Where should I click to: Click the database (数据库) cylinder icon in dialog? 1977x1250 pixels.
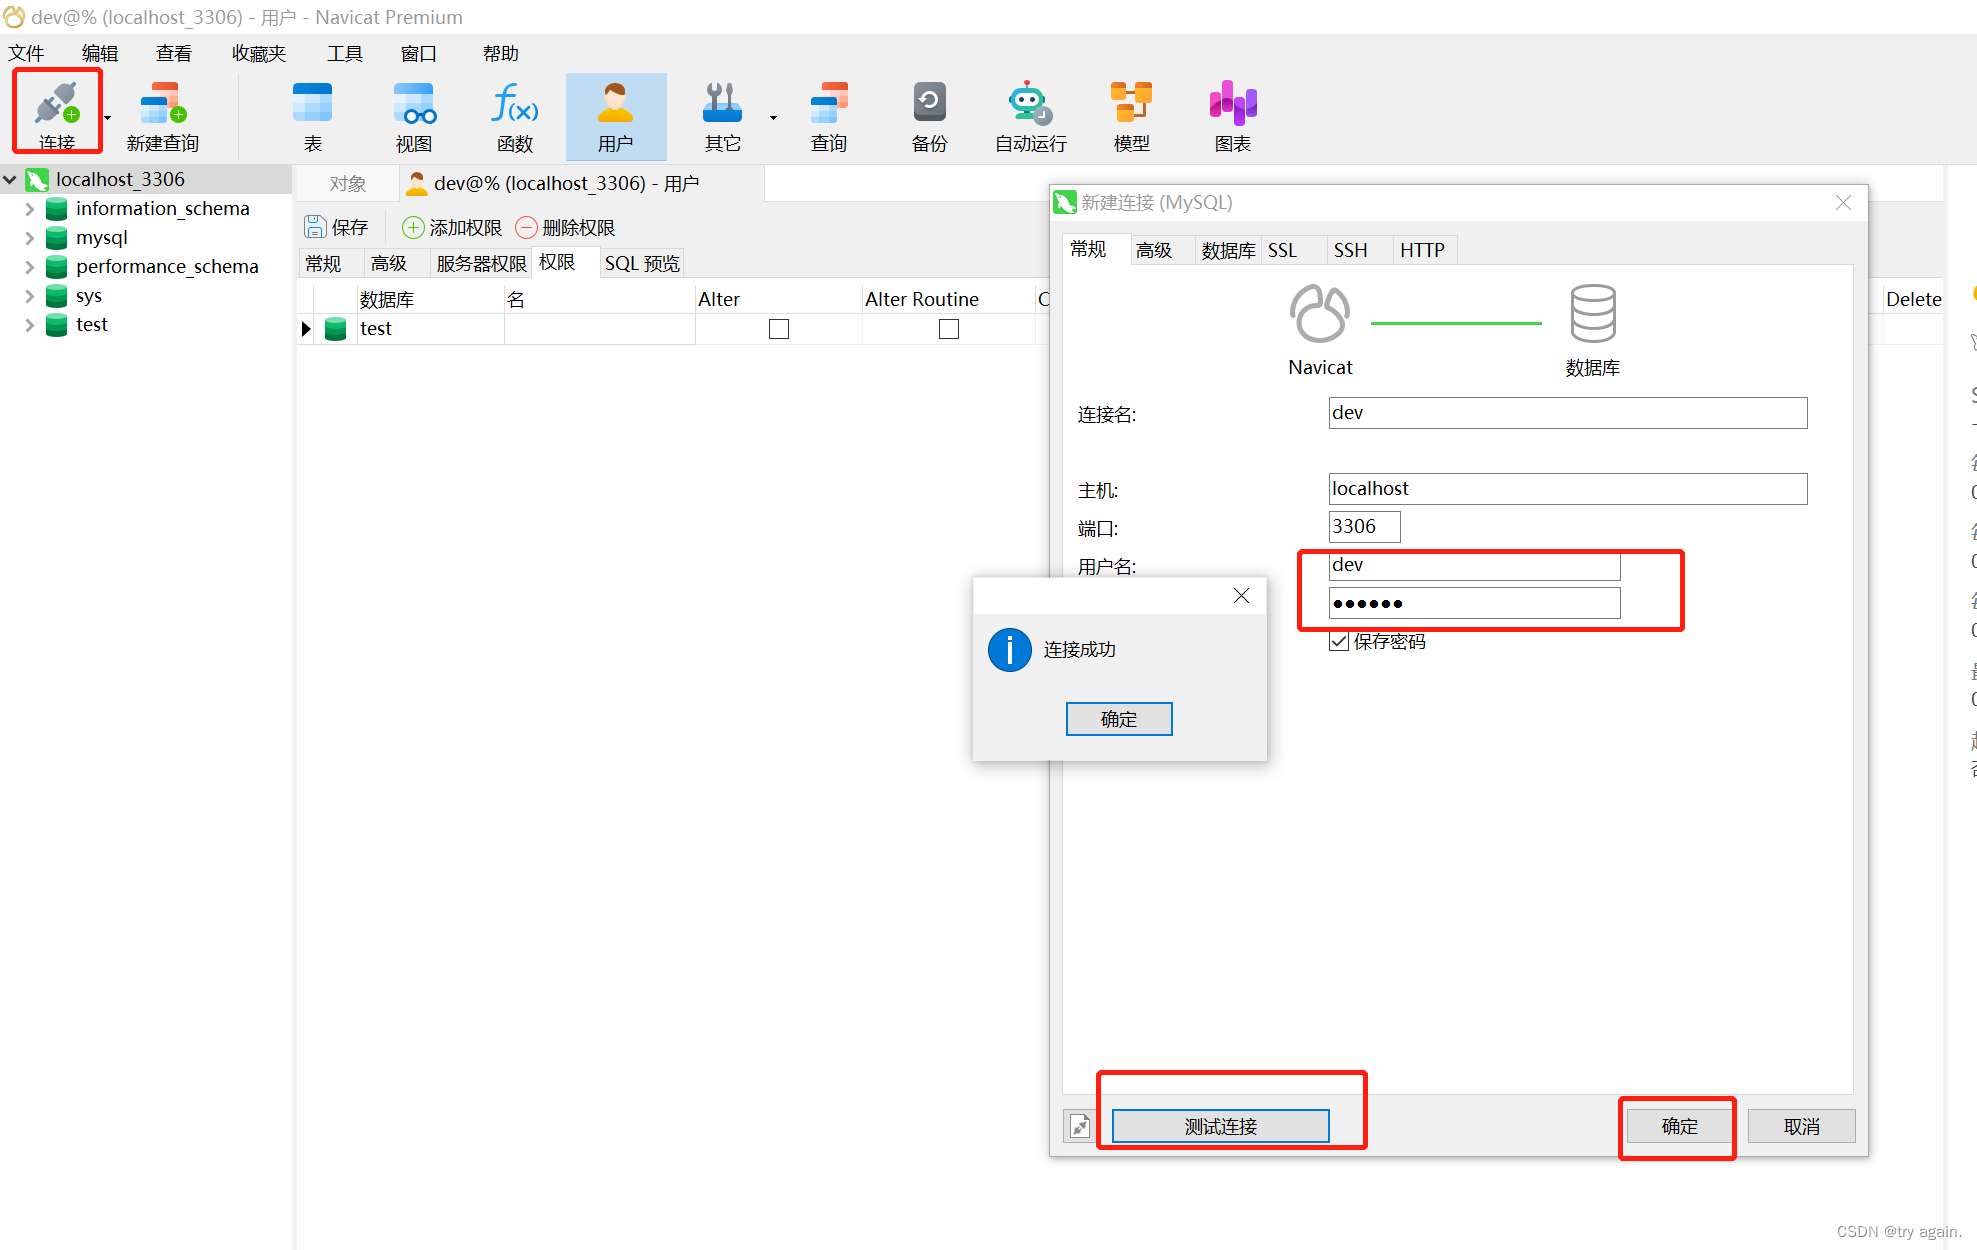(x=1593, y=314)
